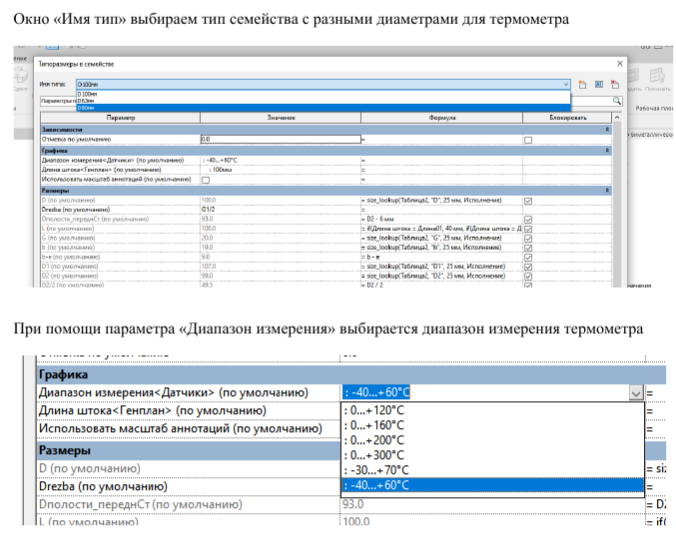Toggle lock checkbox in the «G (по умолчанию)» row

point(528,239)
